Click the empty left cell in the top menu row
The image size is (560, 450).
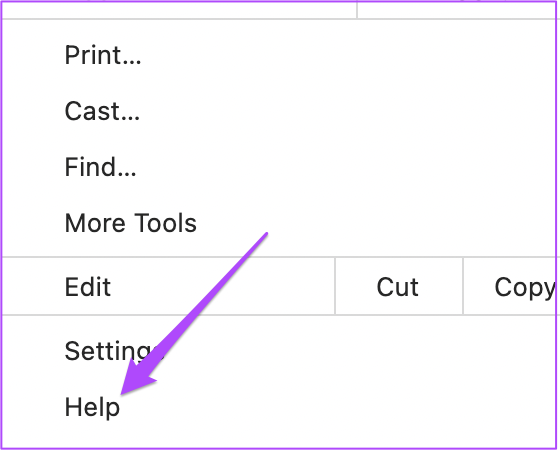click(x=179, y=10)
